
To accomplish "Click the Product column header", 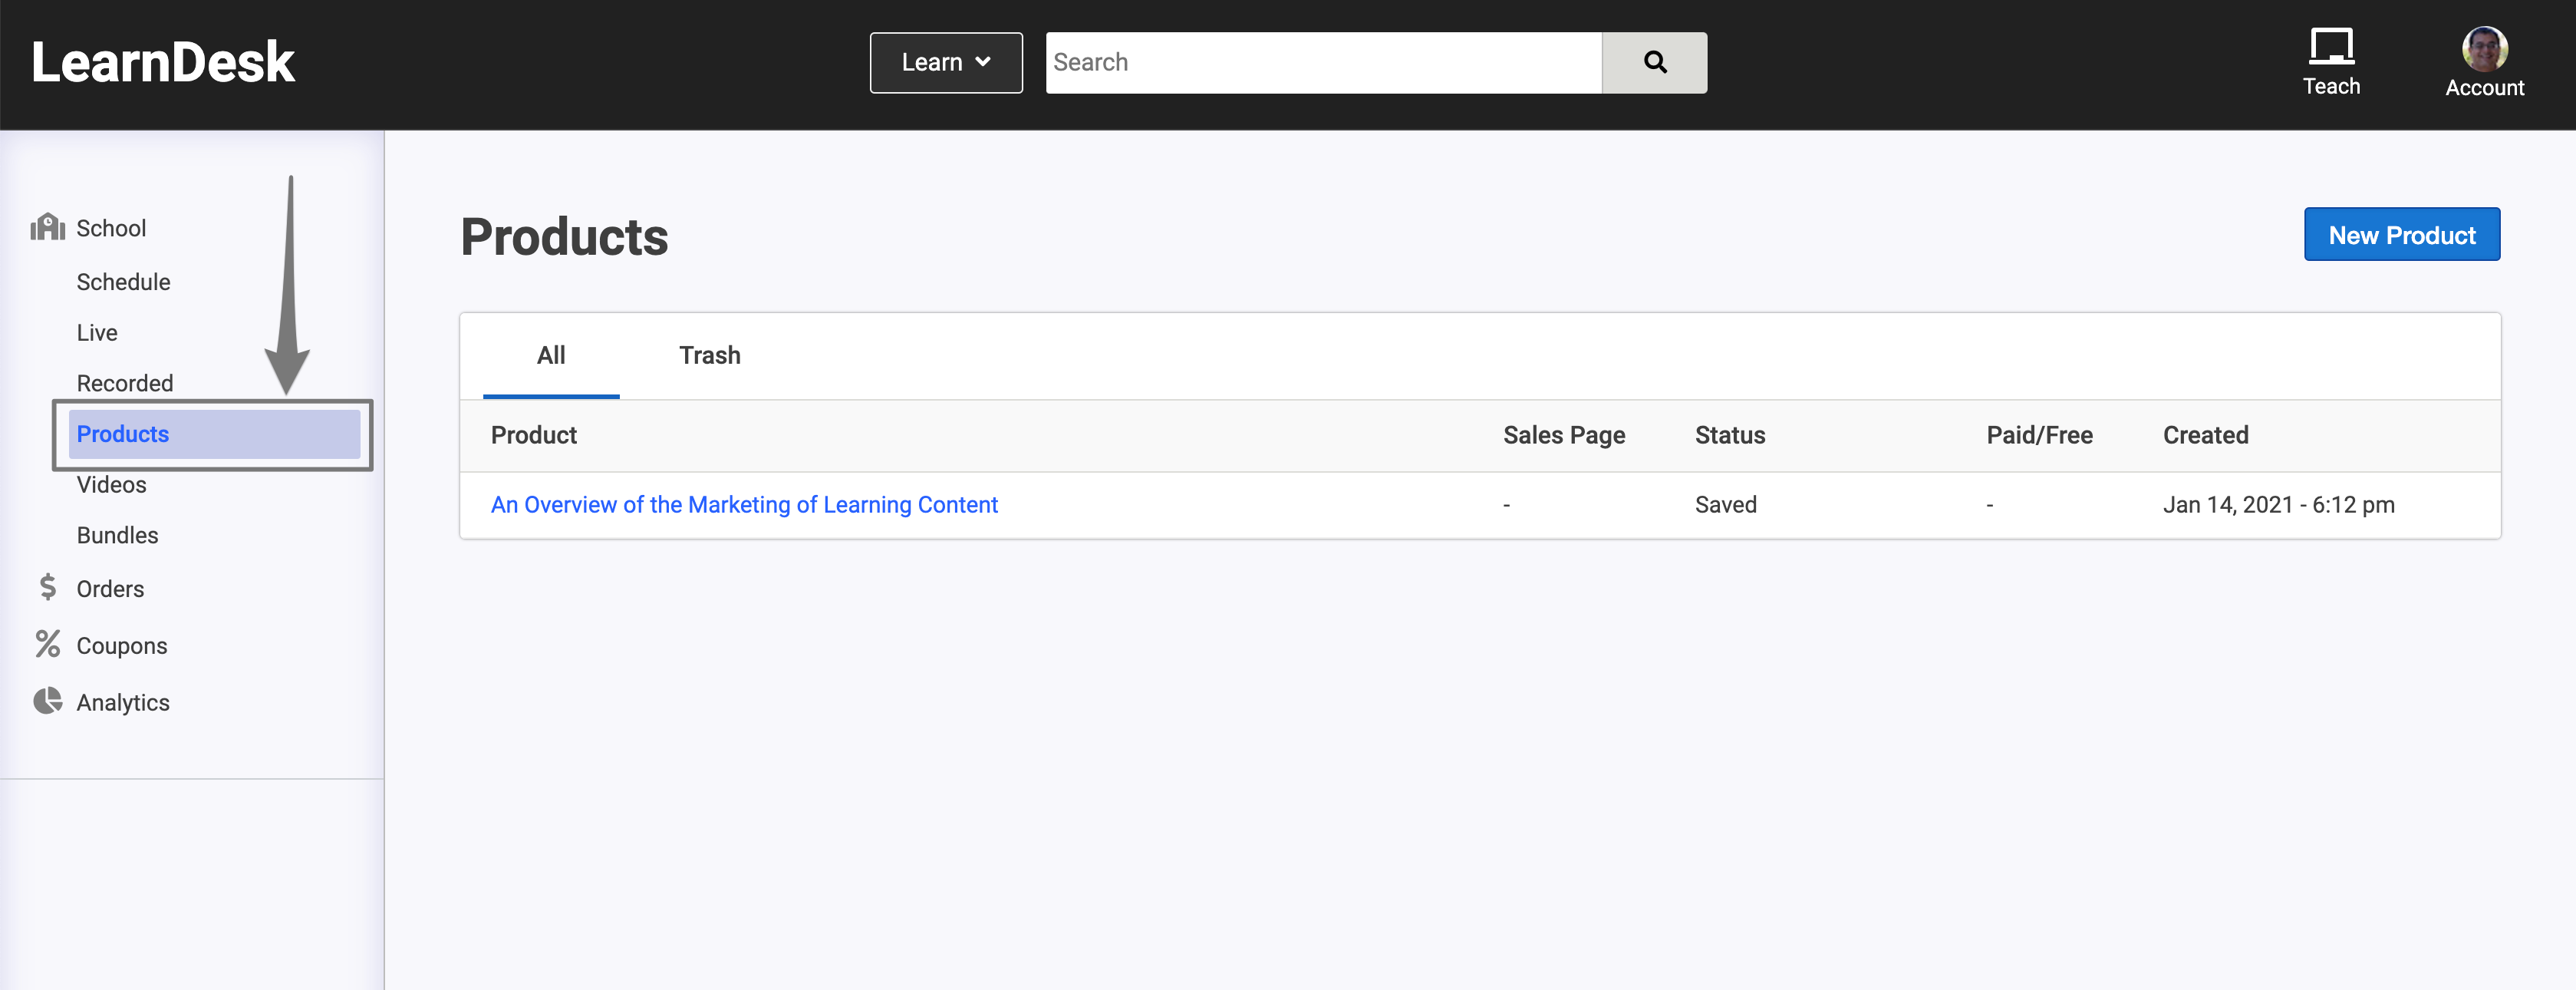I will (534, 435).
